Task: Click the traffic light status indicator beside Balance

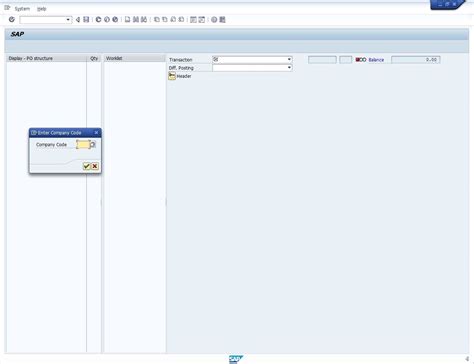Action: click(361, 60)
